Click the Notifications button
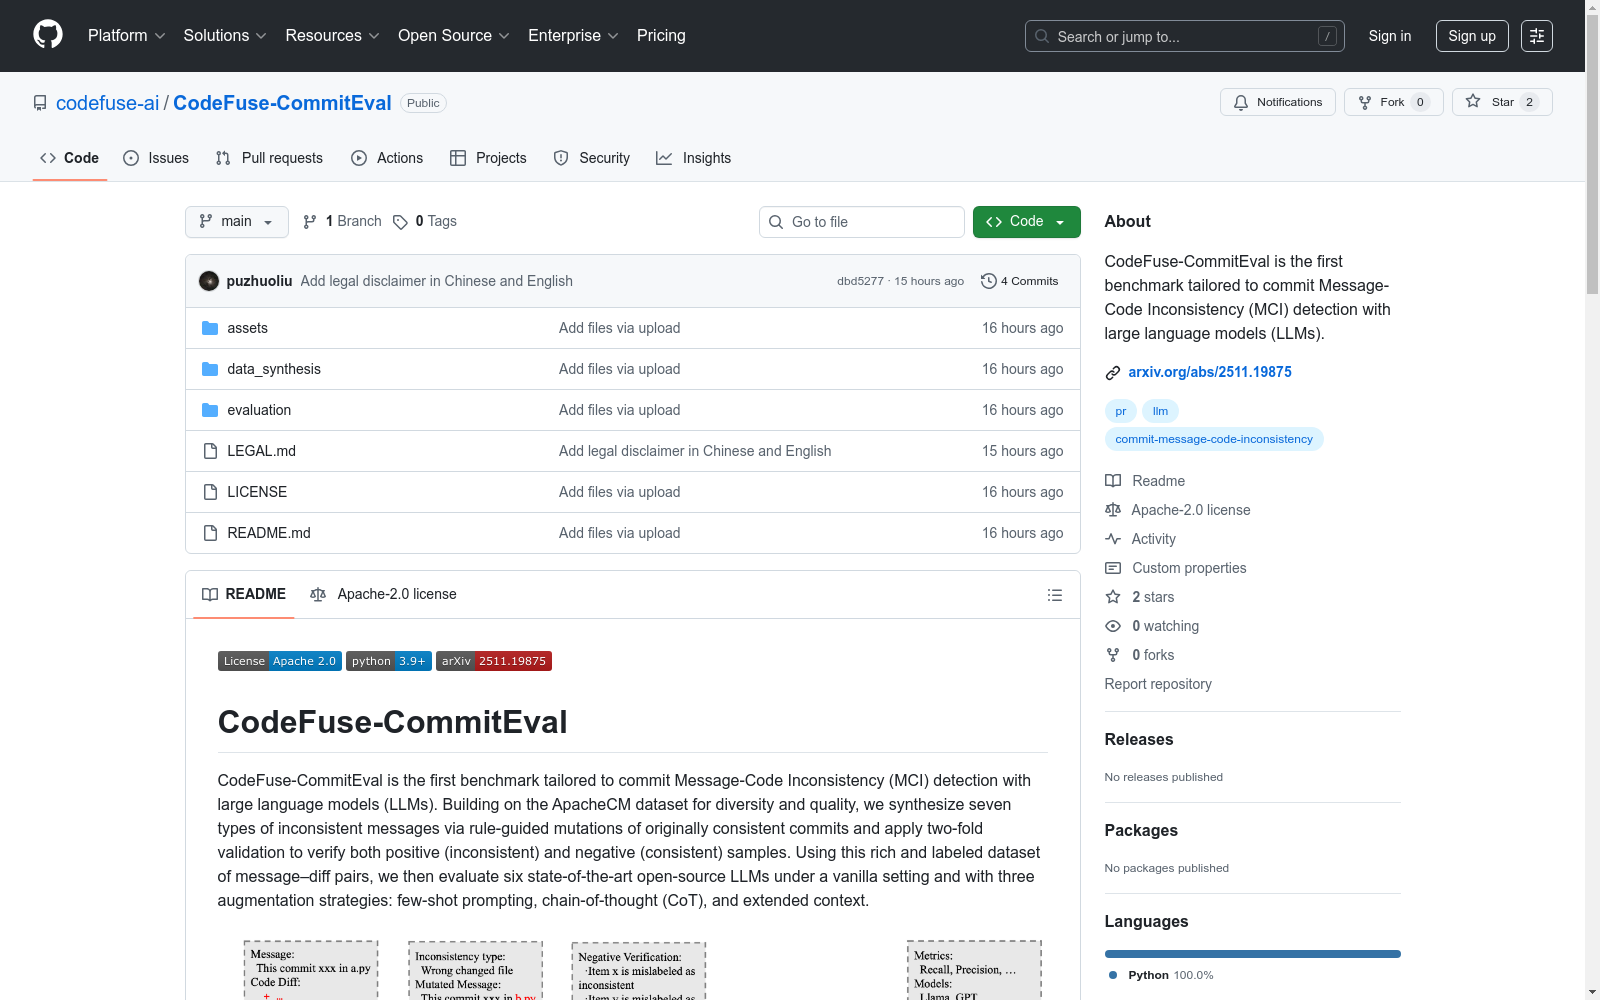The width and height of the screenshot is (1600, 1000). click(x=1278, y=102)
